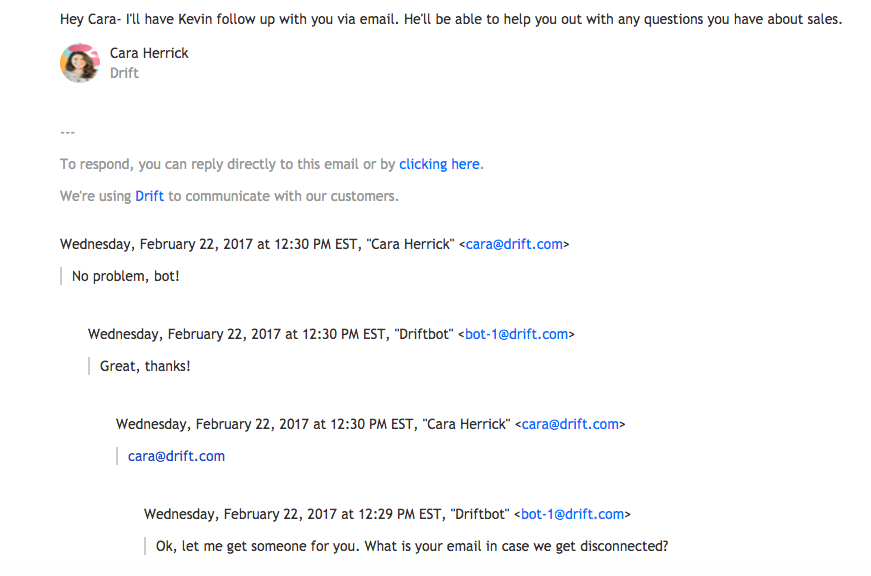Click the quote bar beside "No problem, bot!"

tap(61, 277)
